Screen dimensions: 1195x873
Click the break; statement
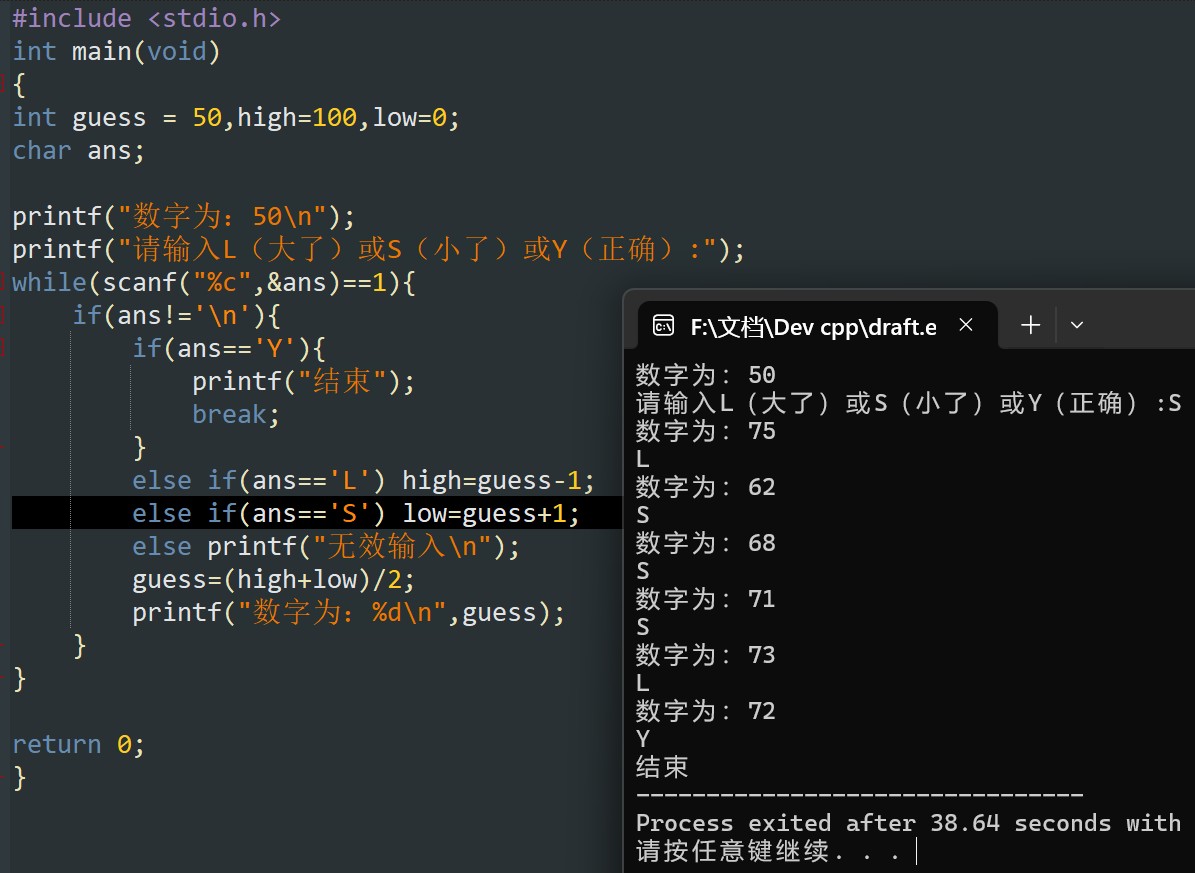coord(235,415)
